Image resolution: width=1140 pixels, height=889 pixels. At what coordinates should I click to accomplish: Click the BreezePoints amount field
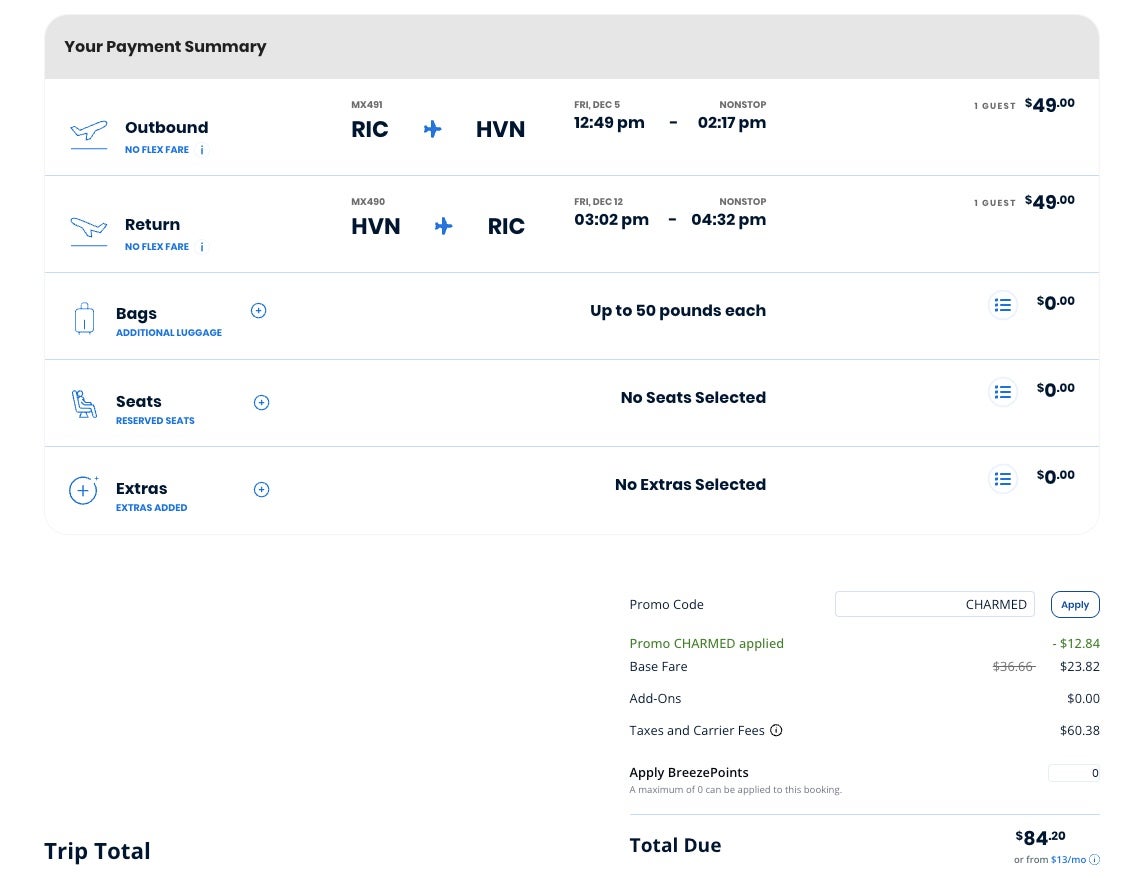coord(1073,773)
